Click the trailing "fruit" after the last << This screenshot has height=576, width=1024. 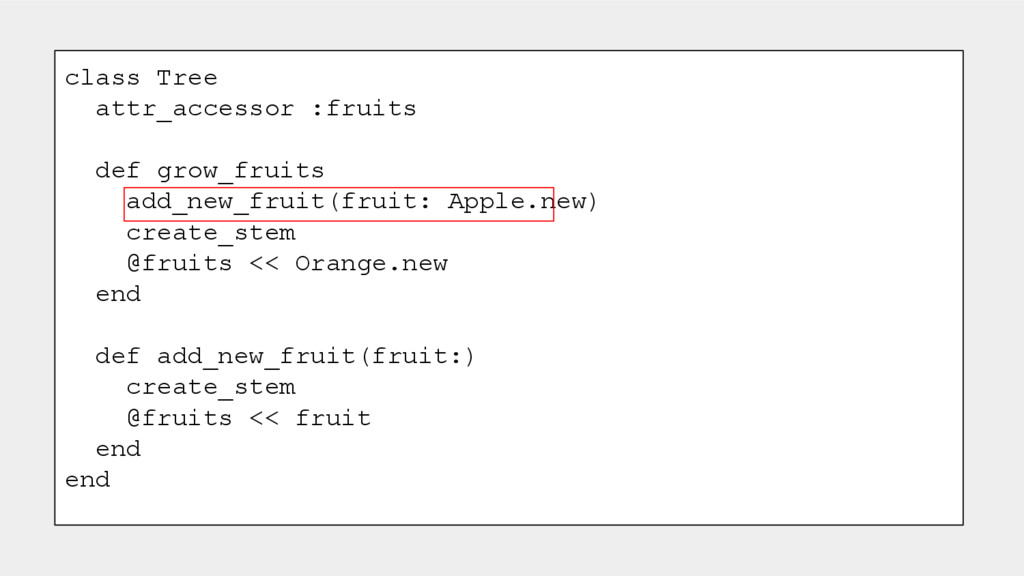tap(333, 418)
